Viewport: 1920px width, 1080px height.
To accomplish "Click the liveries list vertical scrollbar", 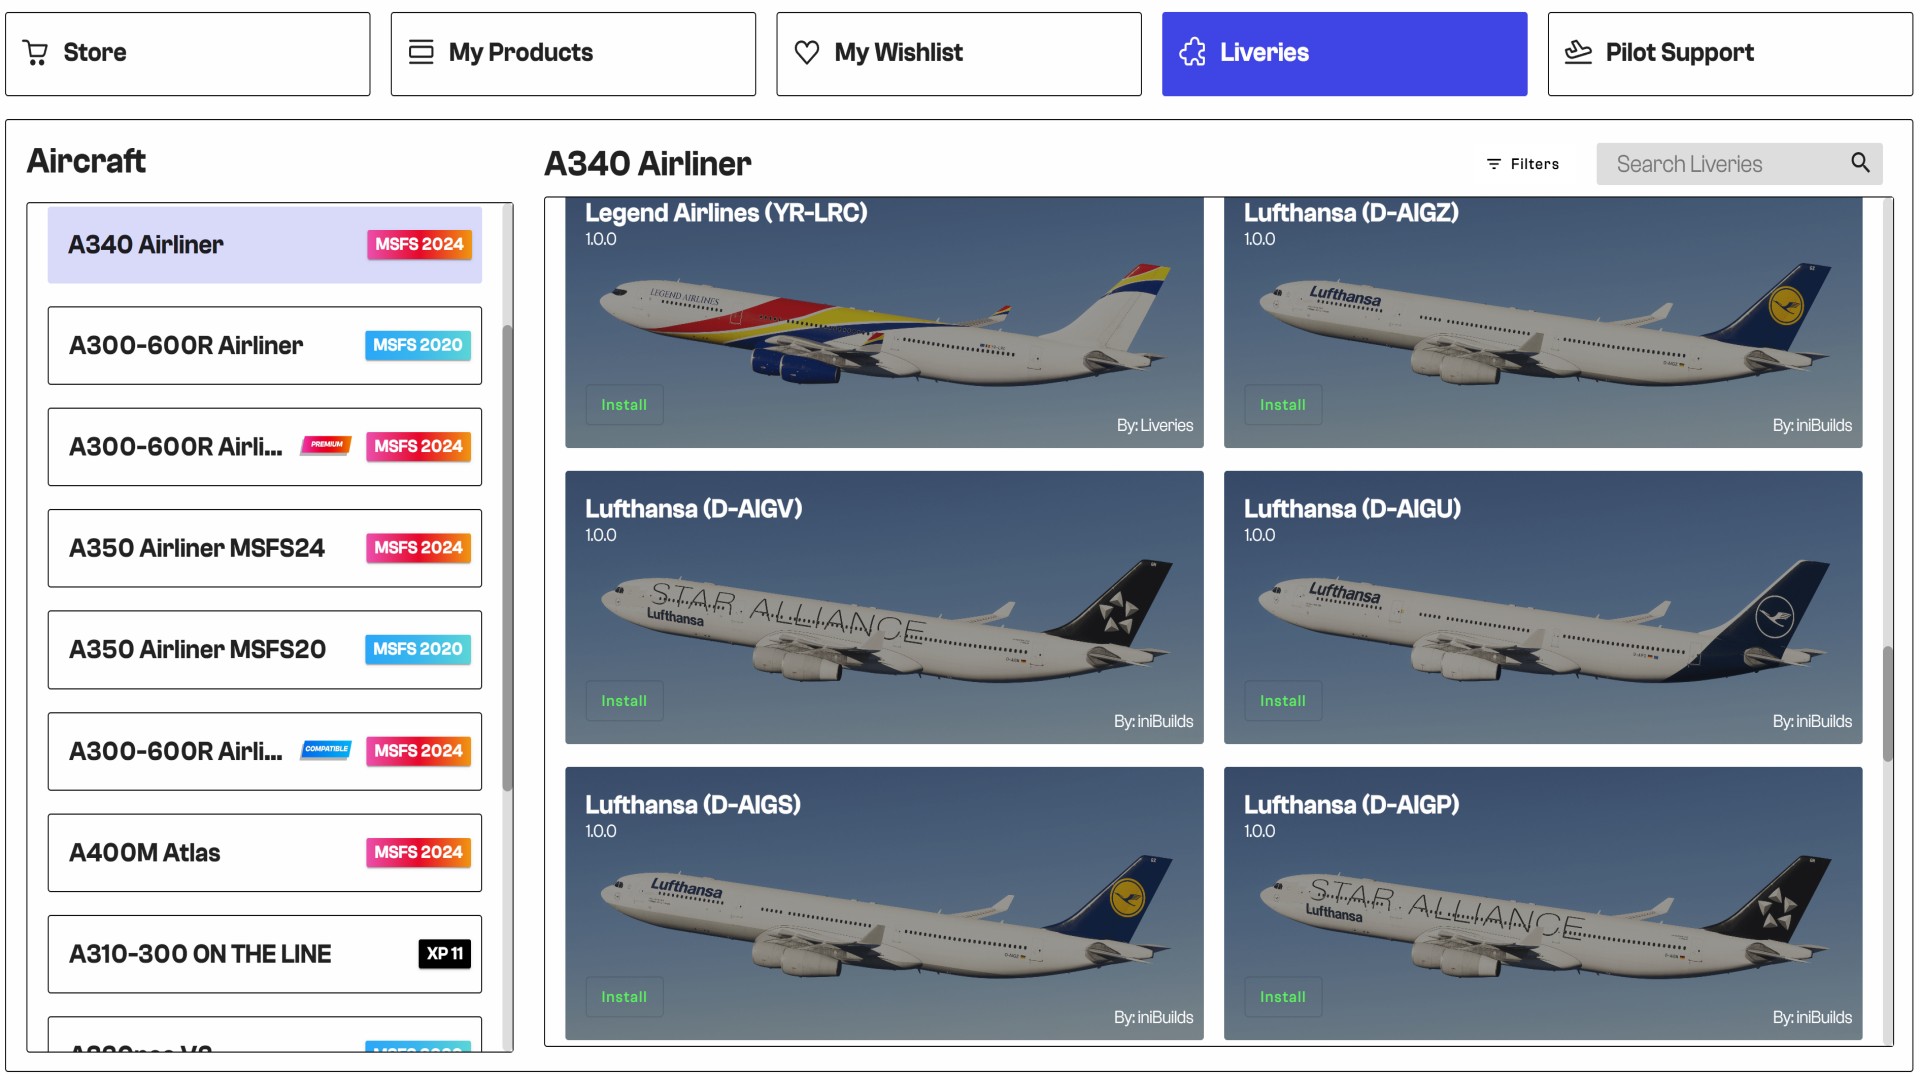I will pyautogui.click(x=1887, y=703).
